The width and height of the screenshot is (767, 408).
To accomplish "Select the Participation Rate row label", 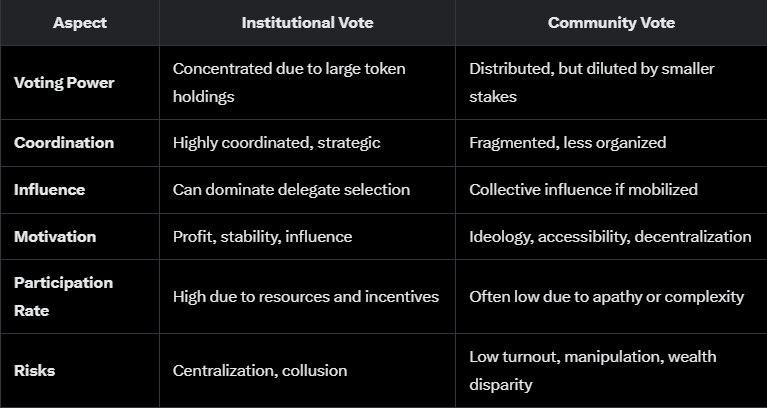I will (64, 296).
